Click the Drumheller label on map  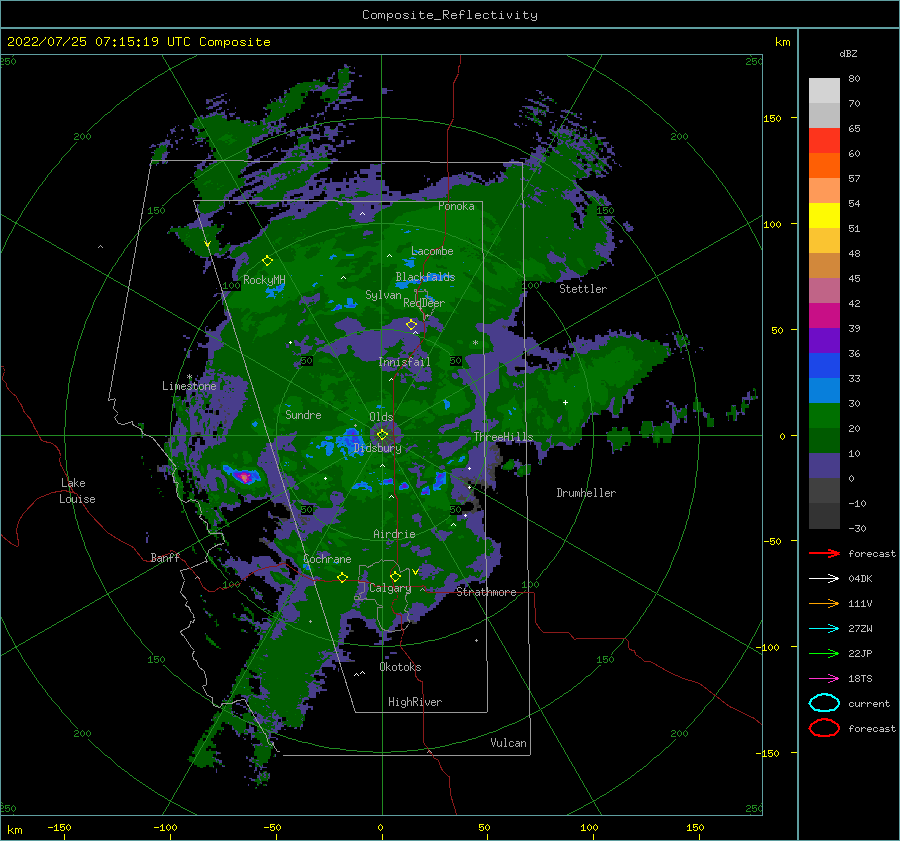[x=586, y=493]
